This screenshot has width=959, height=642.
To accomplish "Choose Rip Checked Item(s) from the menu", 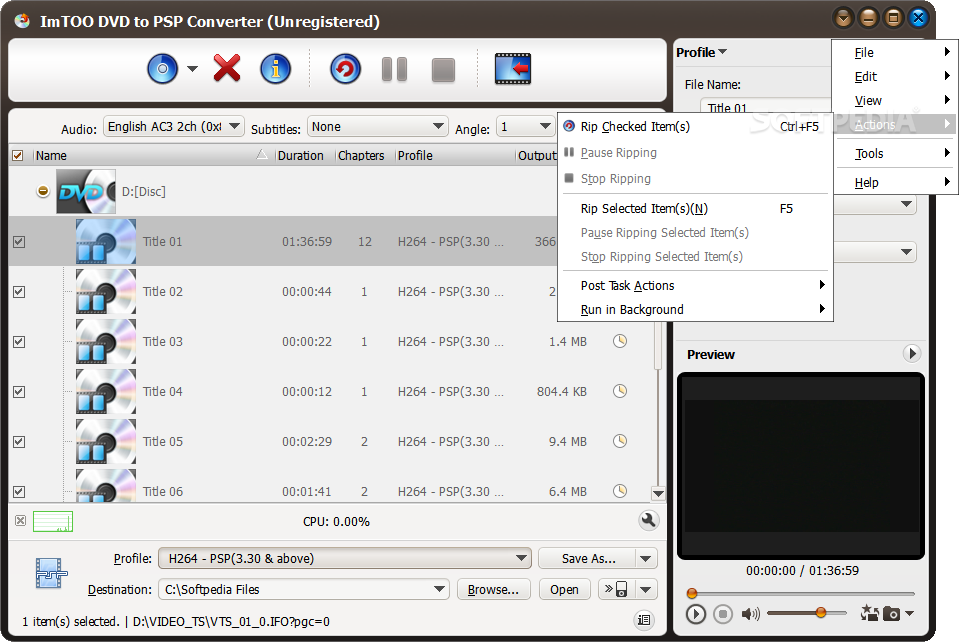I will point(695,127).
